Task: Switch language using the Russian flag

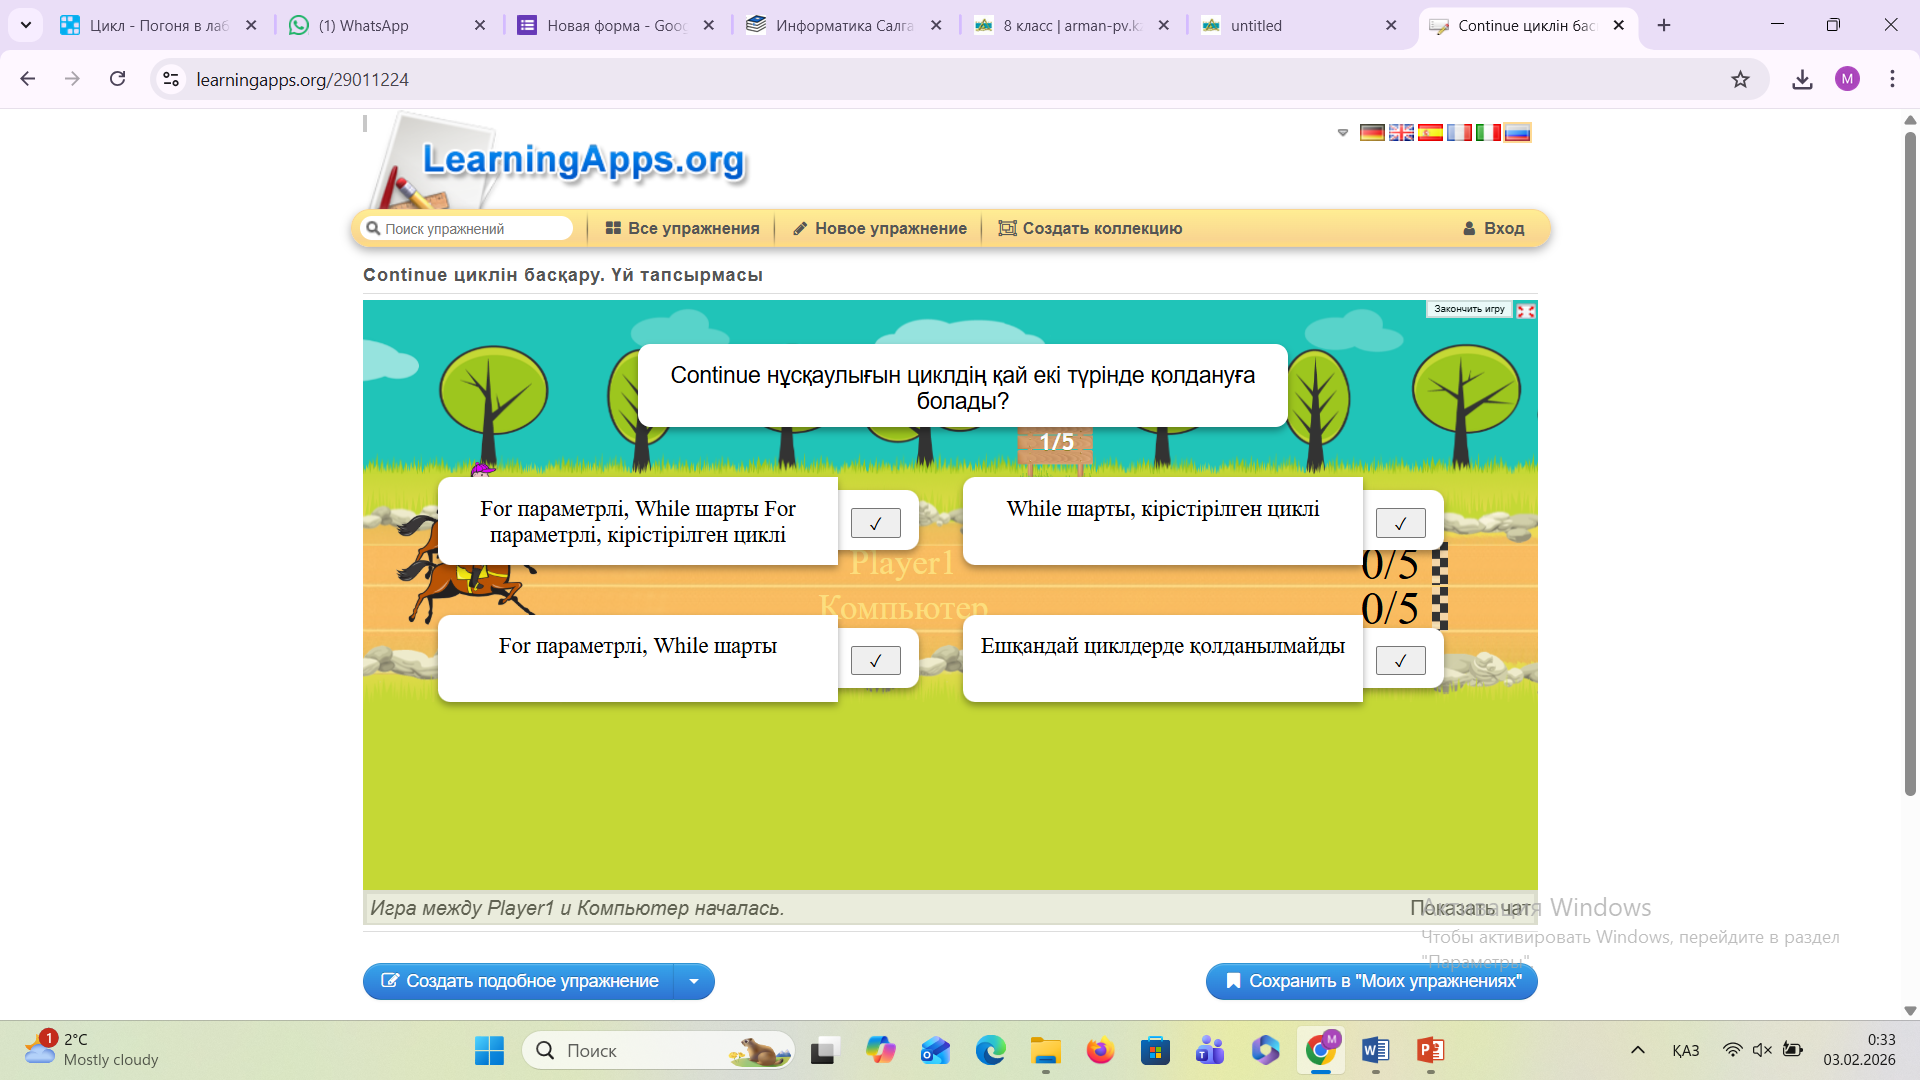Action: point(1517,133)
